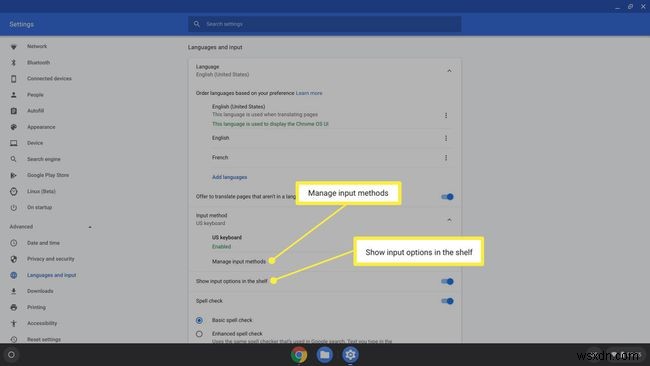Screen dimensions: 650x366
Task: Select the Linux (Beta) icon
Action: pyautogui.click(x=13, y=191)
